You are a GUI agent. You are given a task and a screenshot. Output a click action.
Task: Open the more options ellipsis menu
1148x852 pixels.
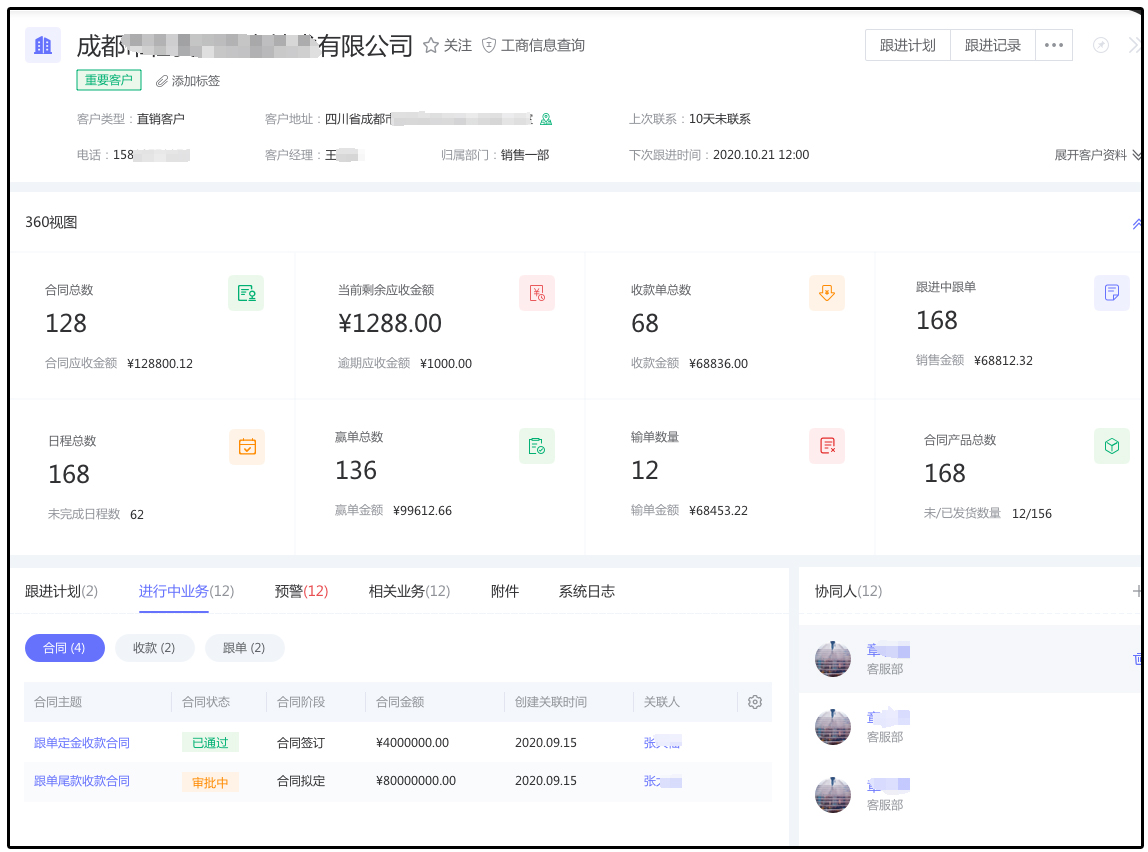pyautogui.click(x=1054, y=45)
